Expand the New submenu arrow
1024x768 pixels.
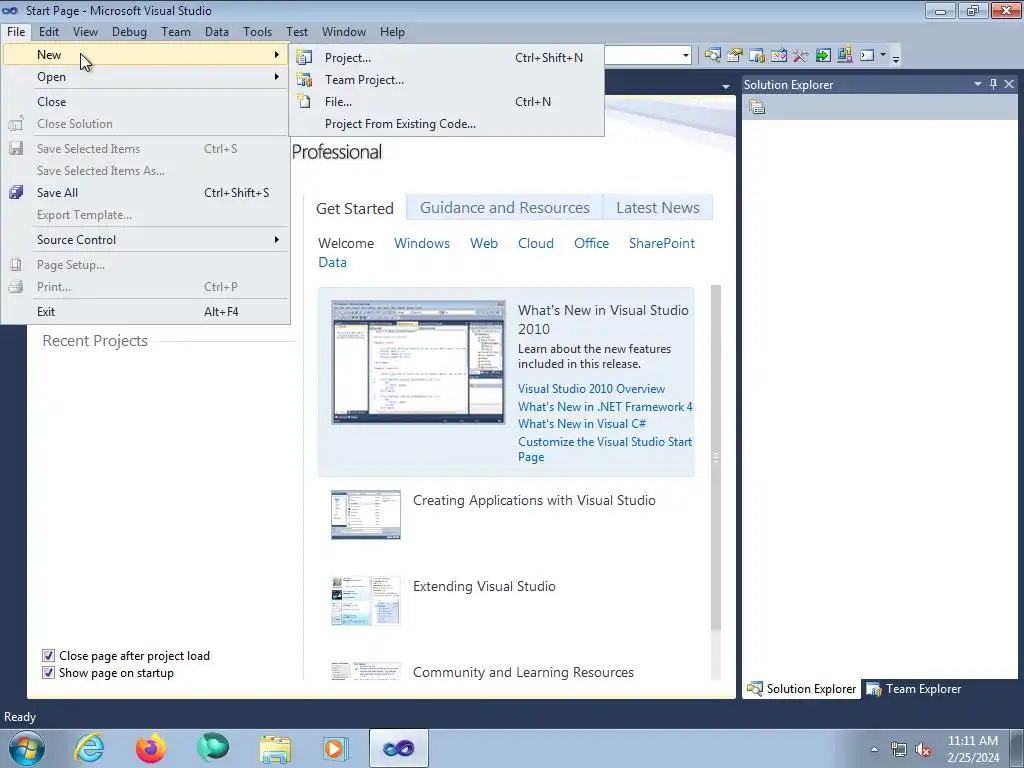(277, 55)
